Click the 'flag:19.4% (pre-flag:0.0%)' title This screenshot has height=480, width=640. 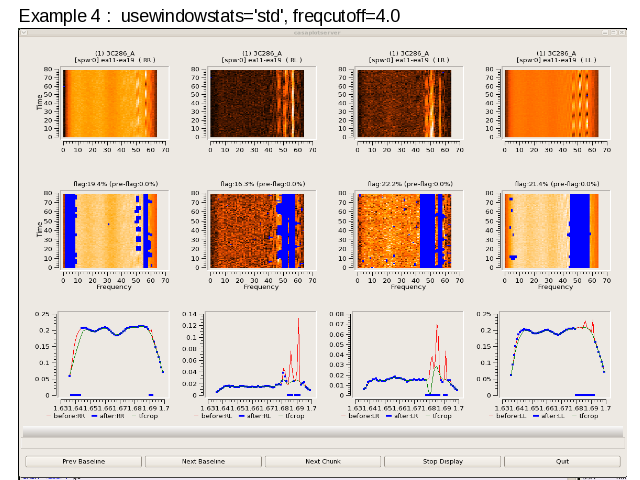click(x=116, y=184)
